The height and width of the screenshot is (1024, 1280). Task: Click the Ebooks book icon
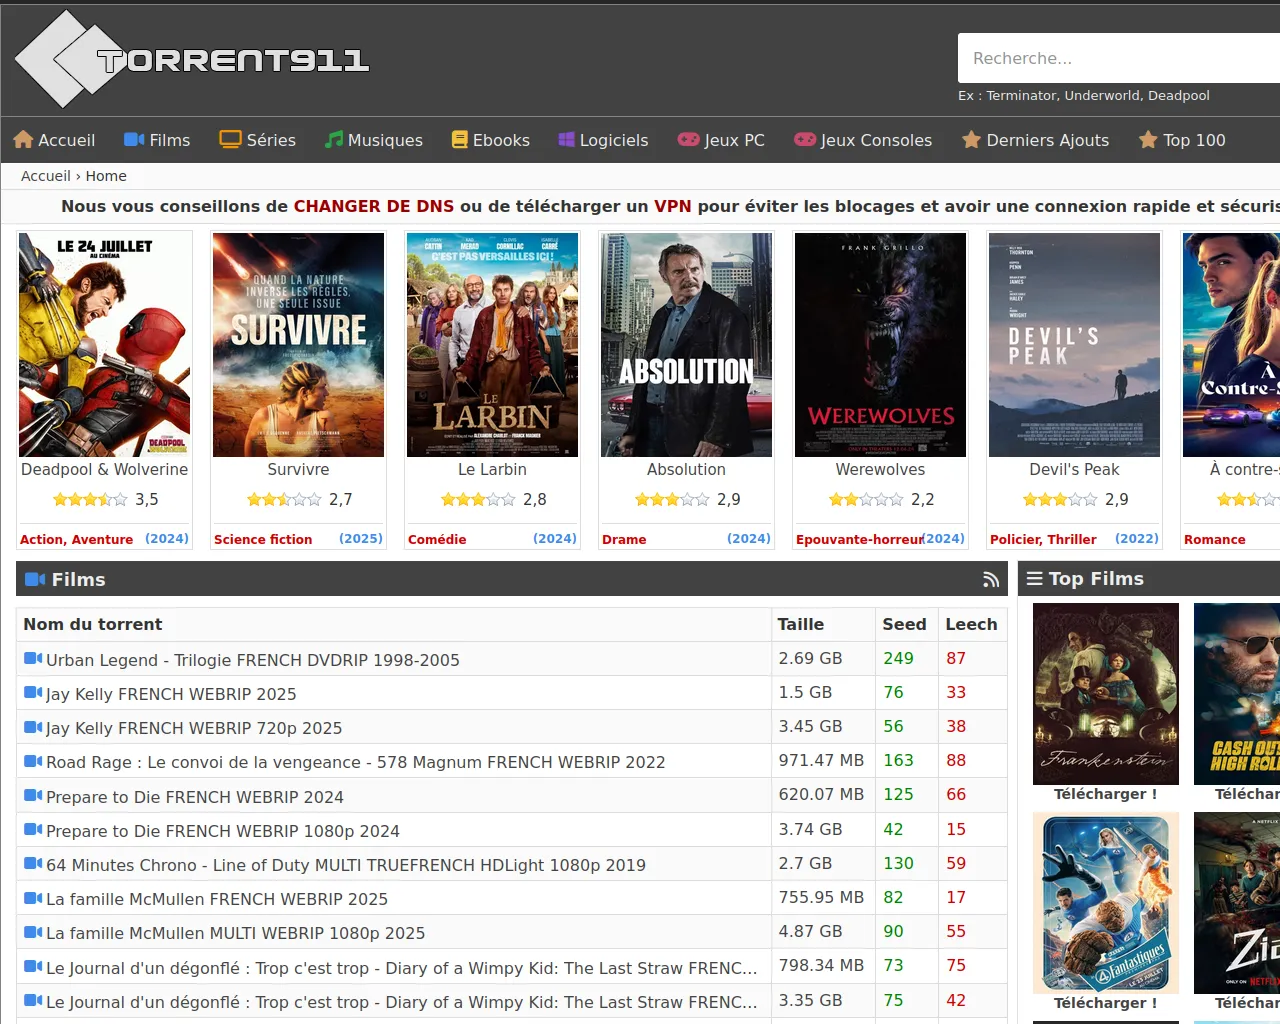pyautogui.click(x=460, y=140)
